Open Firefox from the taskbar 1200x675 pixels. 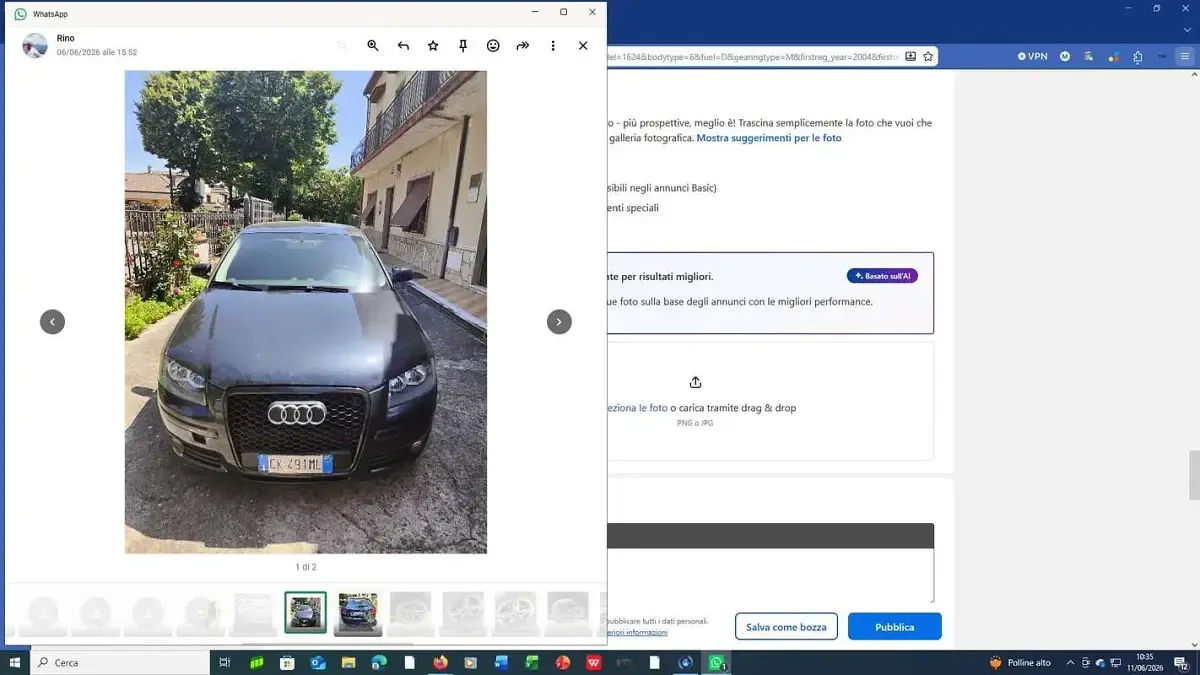440,662
